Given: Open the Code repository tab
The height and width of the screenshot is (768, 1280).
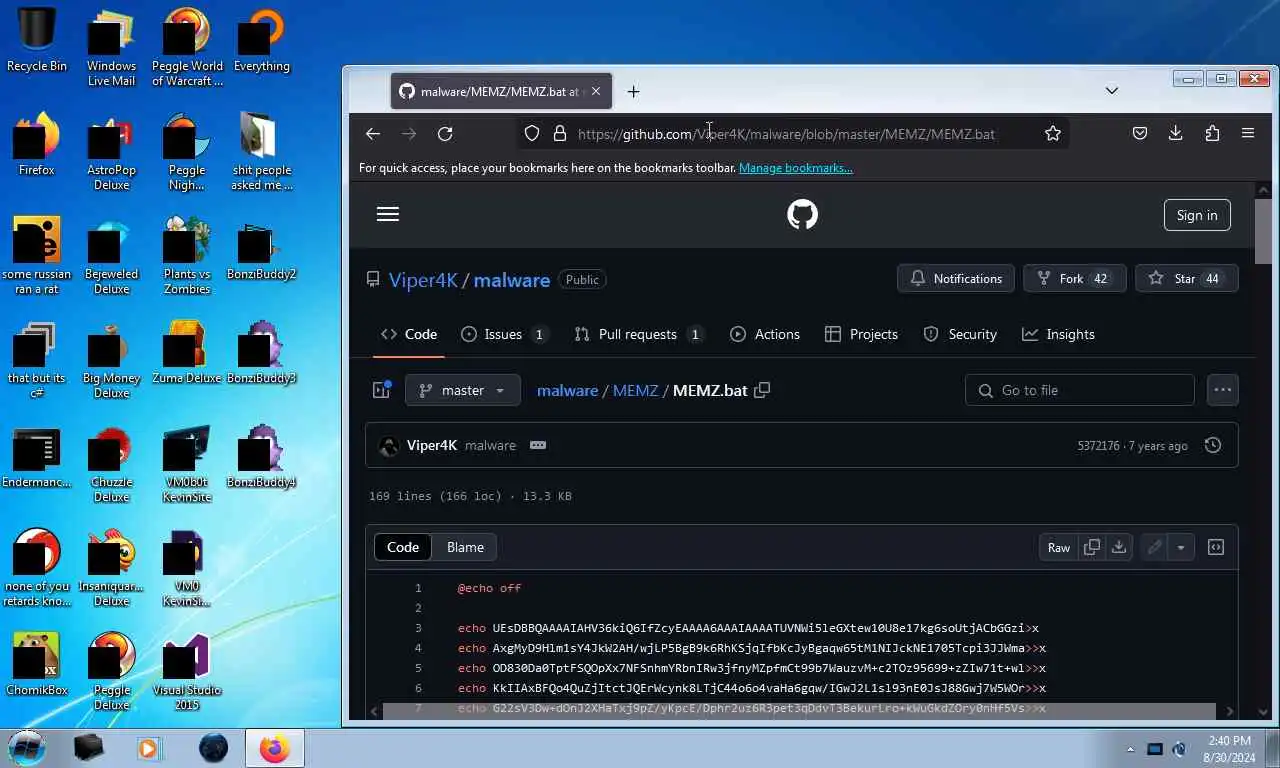Looking at the screenshot, I should pyautogui.click(x=408, y=334).
